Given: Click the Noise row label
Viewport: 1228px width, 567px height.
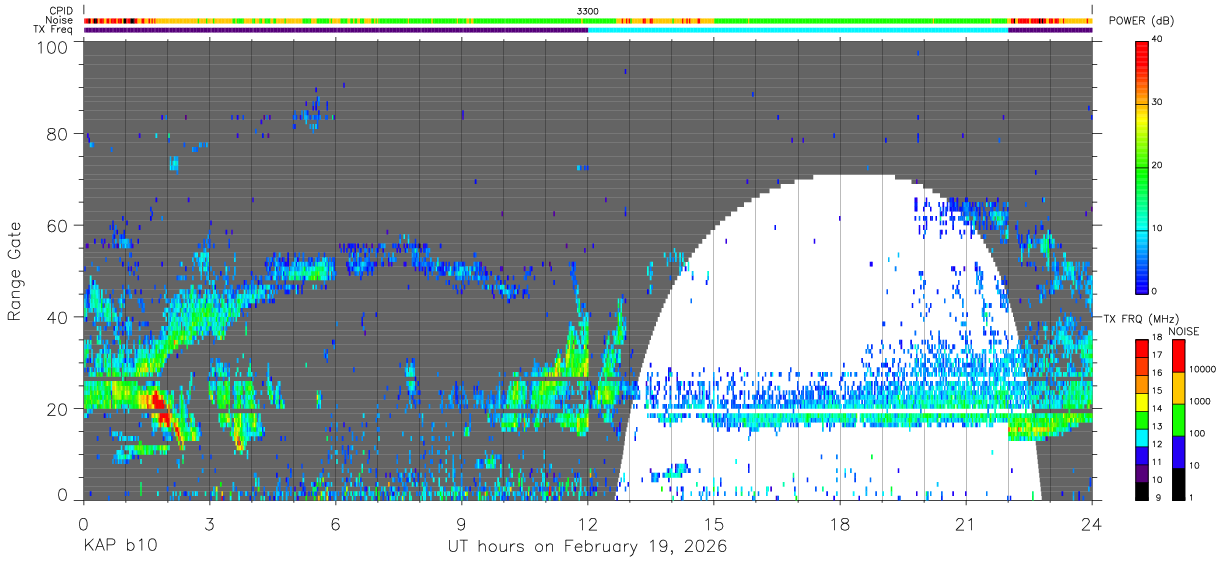Looking at the screenshot, I should (59, 20).
